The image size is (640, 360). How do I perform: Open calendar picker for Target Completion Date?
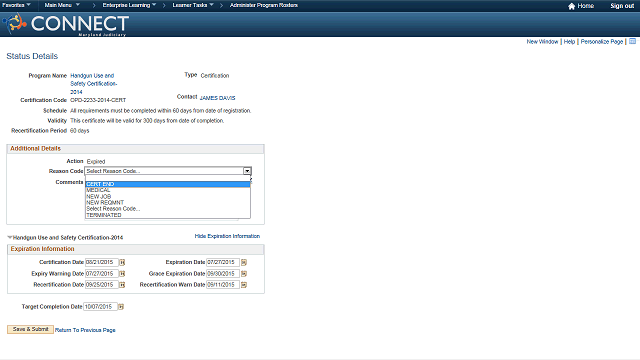click(x=121, y=307)
